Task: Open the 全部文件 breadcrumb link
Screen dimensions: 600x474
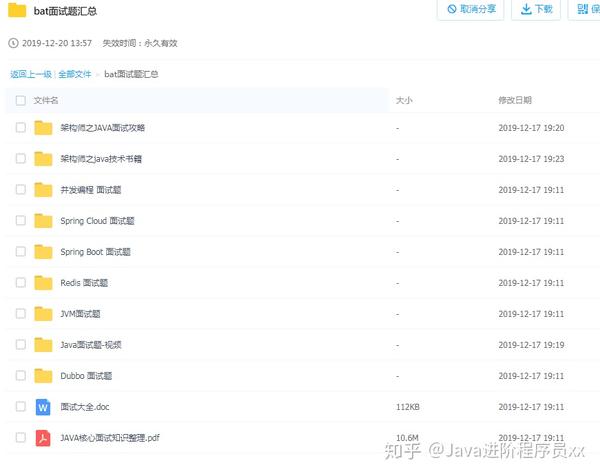Action: pyautogui.click(x=75, y=74)
